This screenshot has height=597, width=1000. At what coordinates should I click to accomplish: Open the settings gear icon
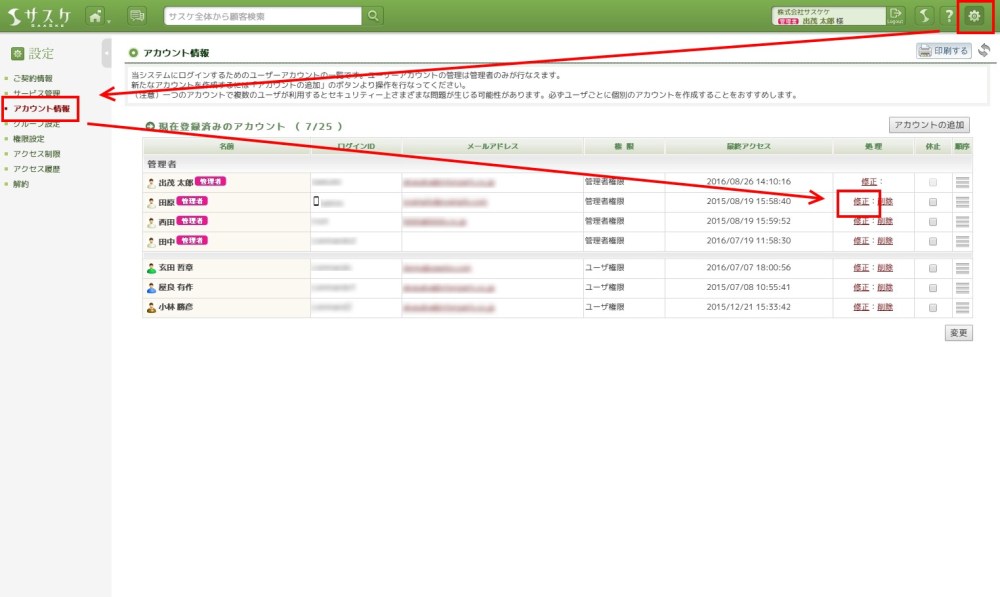(x=974, y=16)
